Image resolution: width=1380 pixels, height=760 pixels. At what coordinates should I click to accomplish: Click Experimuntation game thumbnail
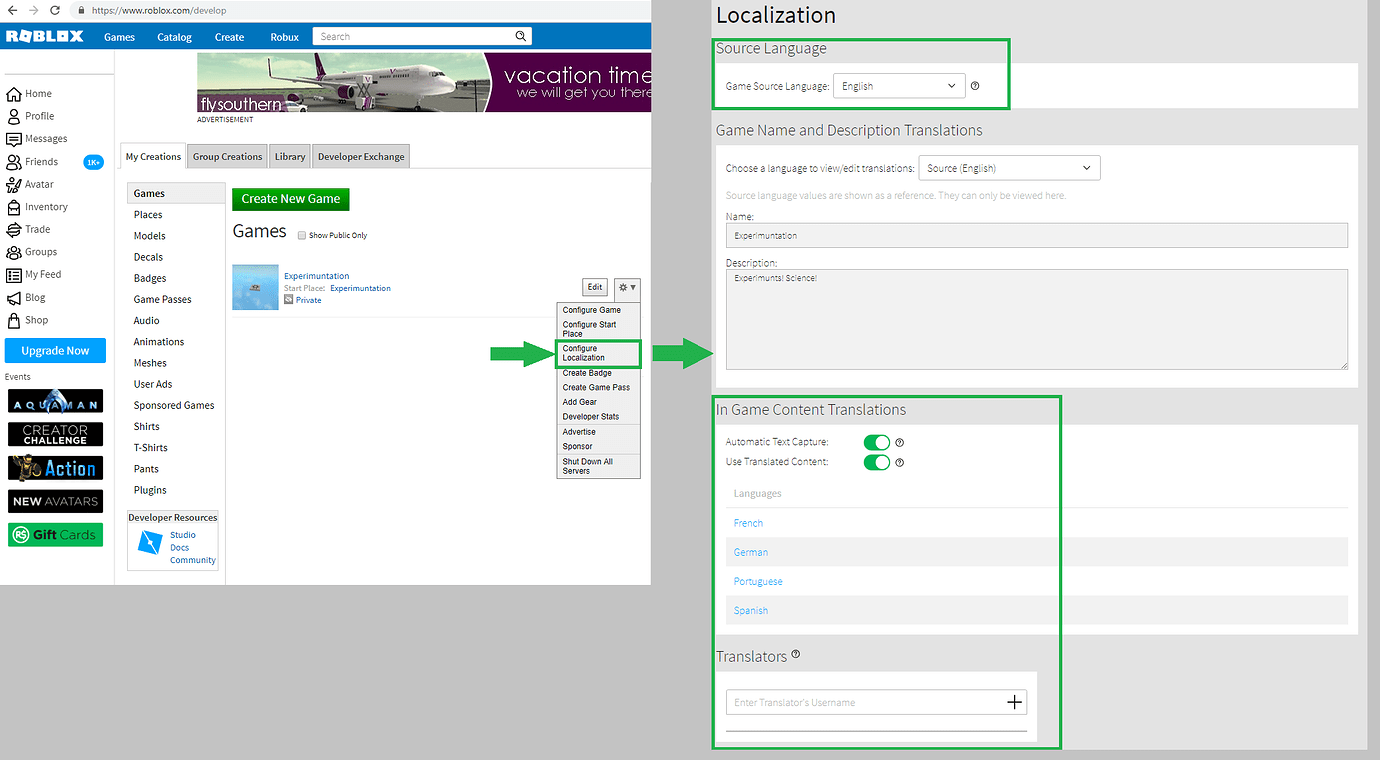255,287
